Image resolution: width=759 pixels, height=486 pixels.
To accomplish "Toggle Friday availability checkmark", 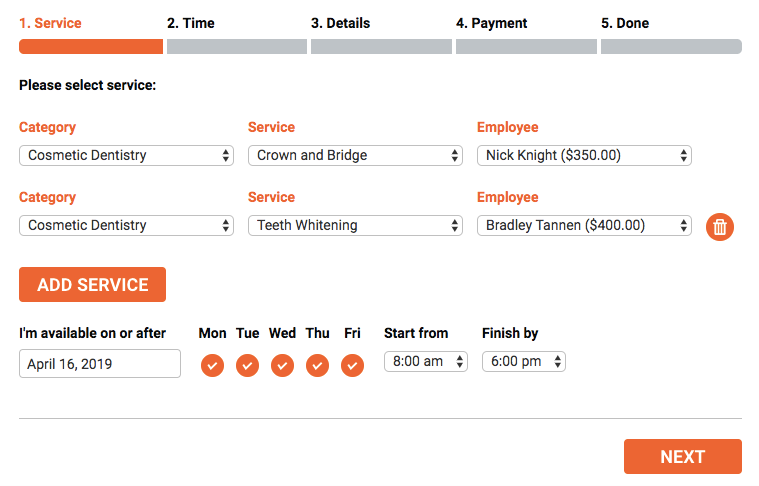I will [352, 365].
